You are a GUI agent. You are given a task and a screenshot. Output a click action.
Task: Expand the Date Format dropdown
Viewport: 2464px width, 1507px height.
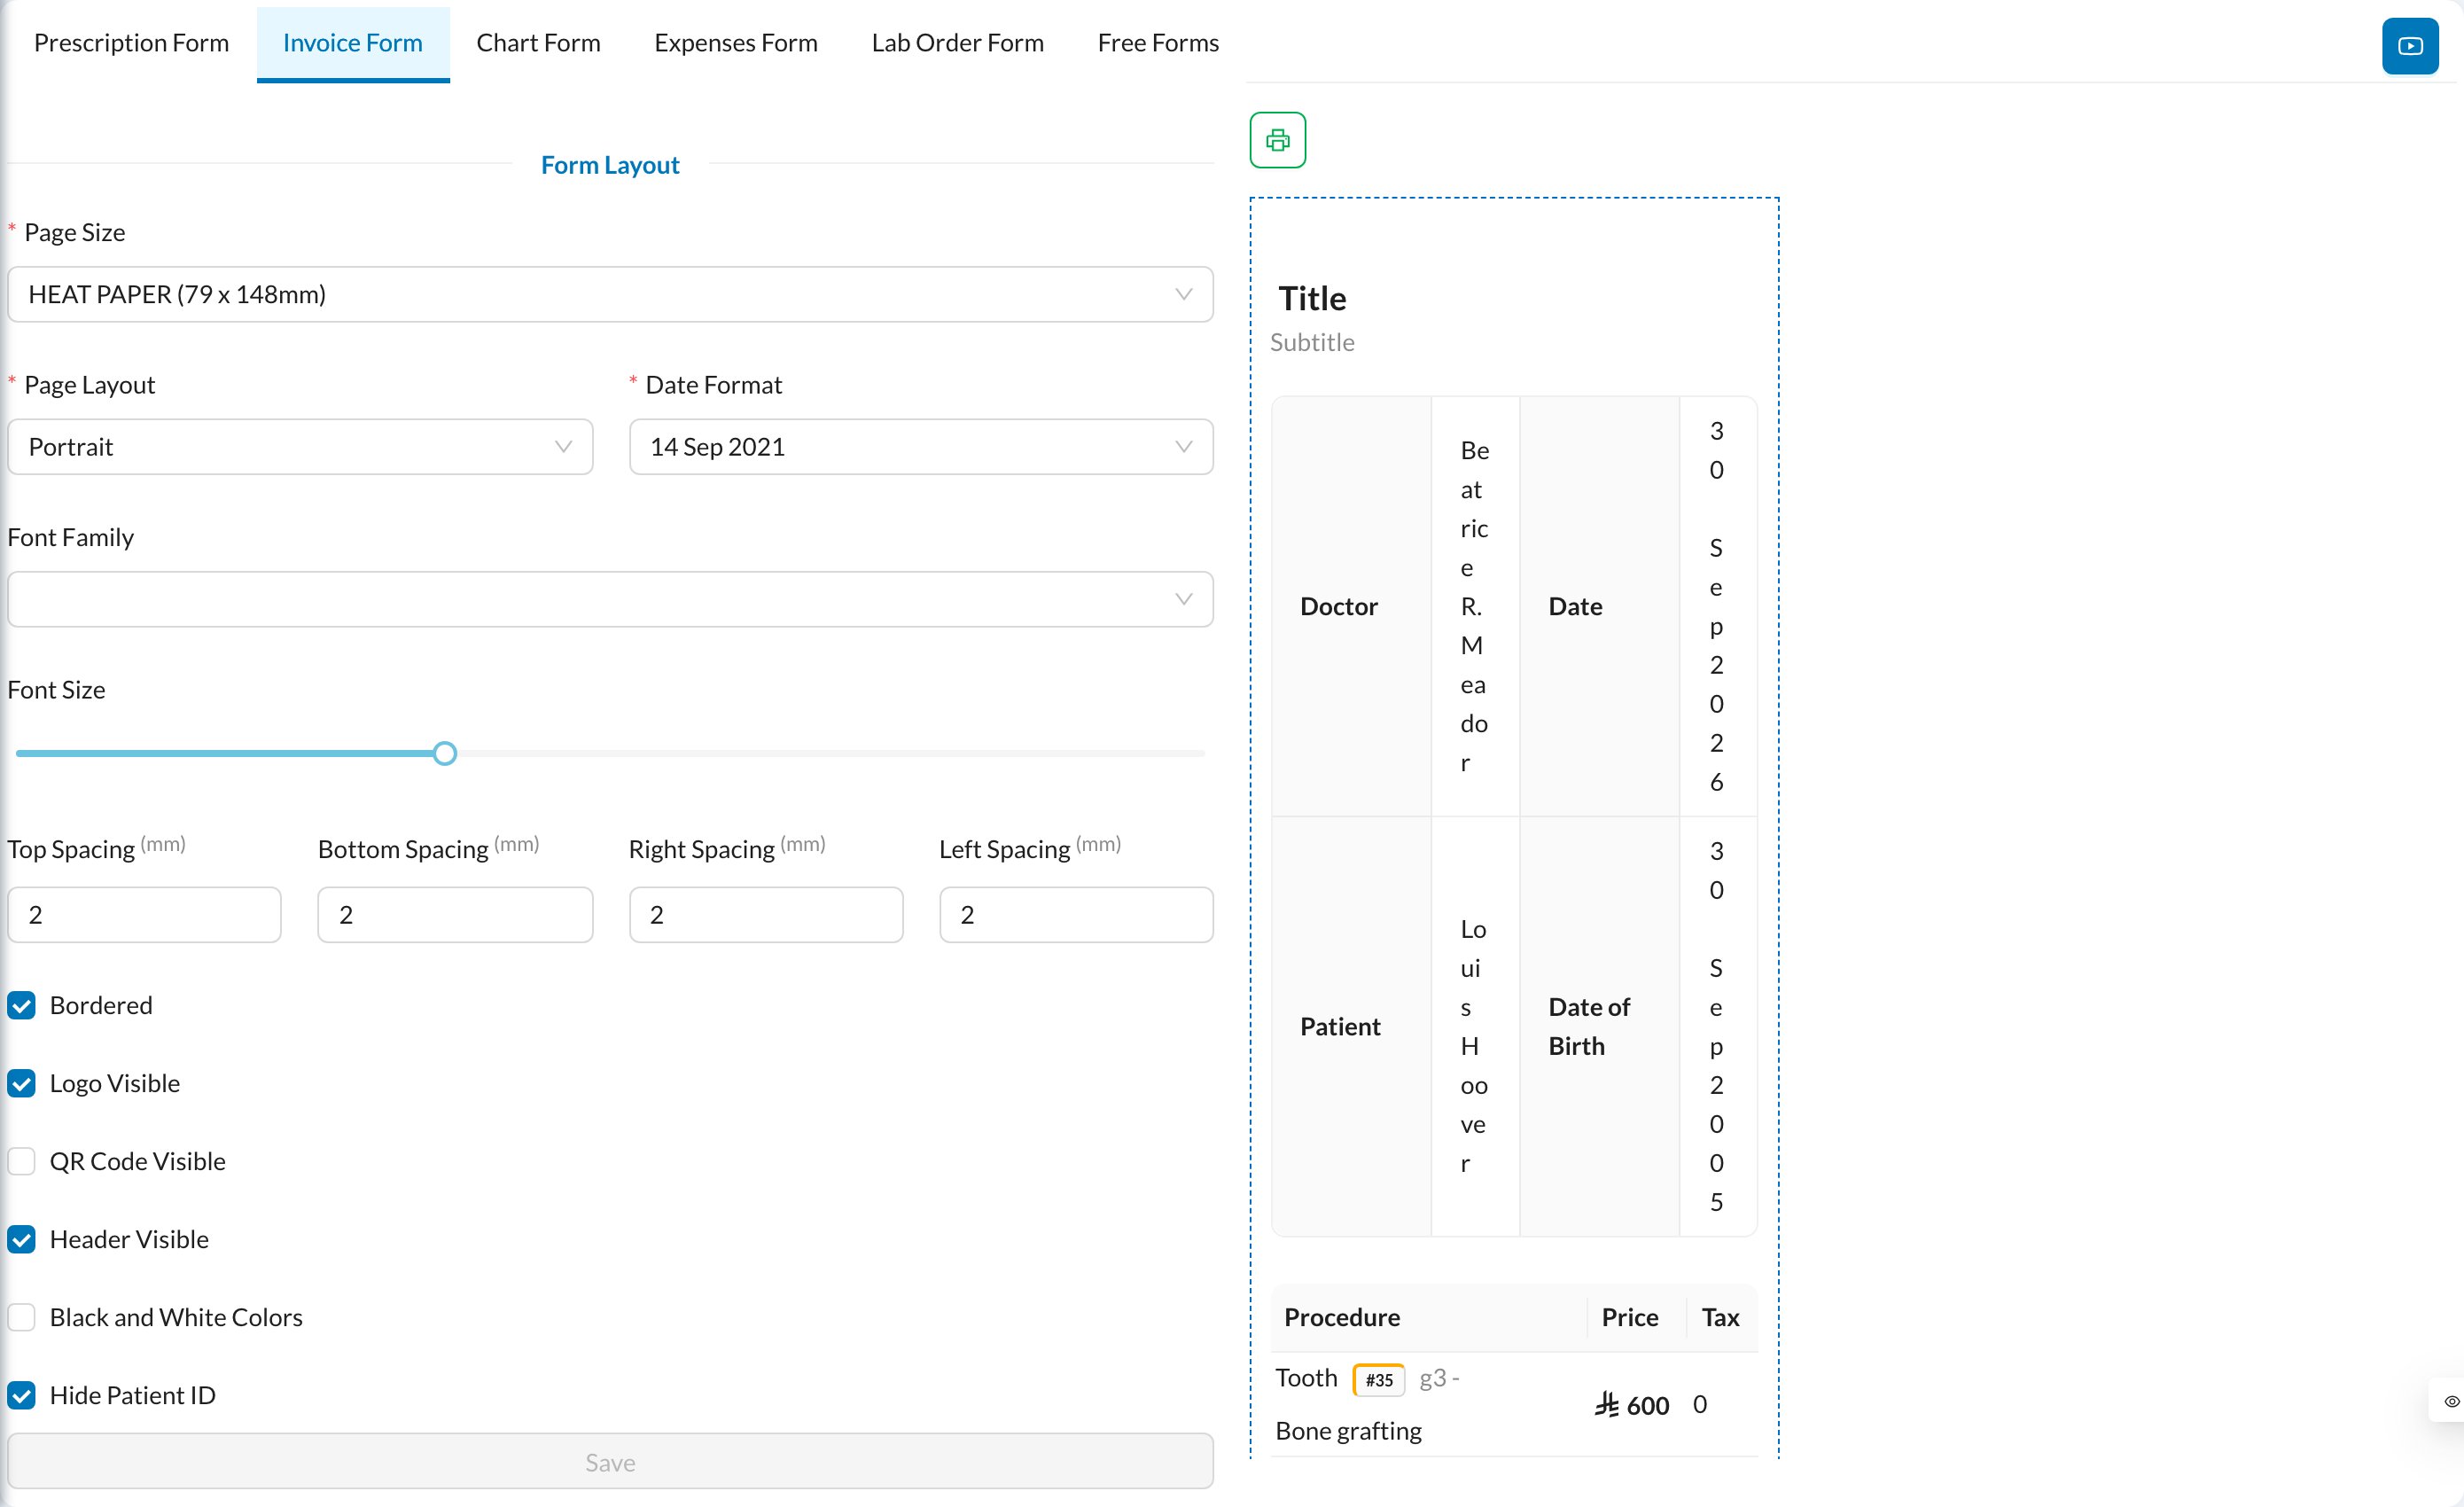point(921,447)
